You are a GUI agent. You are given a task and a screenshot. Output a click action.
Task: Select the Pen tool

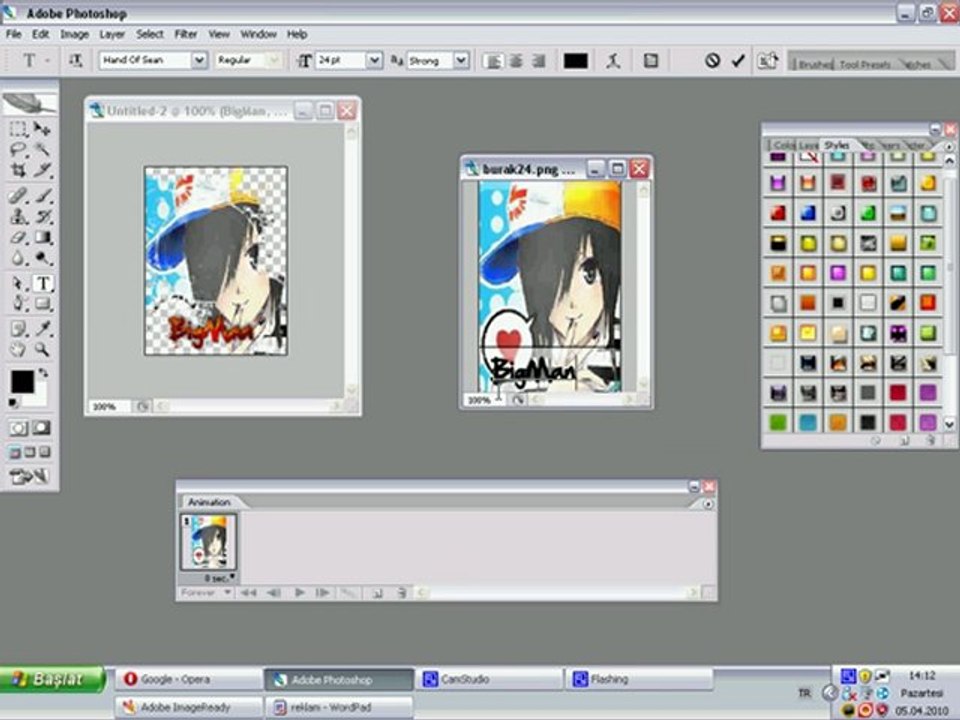tap(18, 304)
